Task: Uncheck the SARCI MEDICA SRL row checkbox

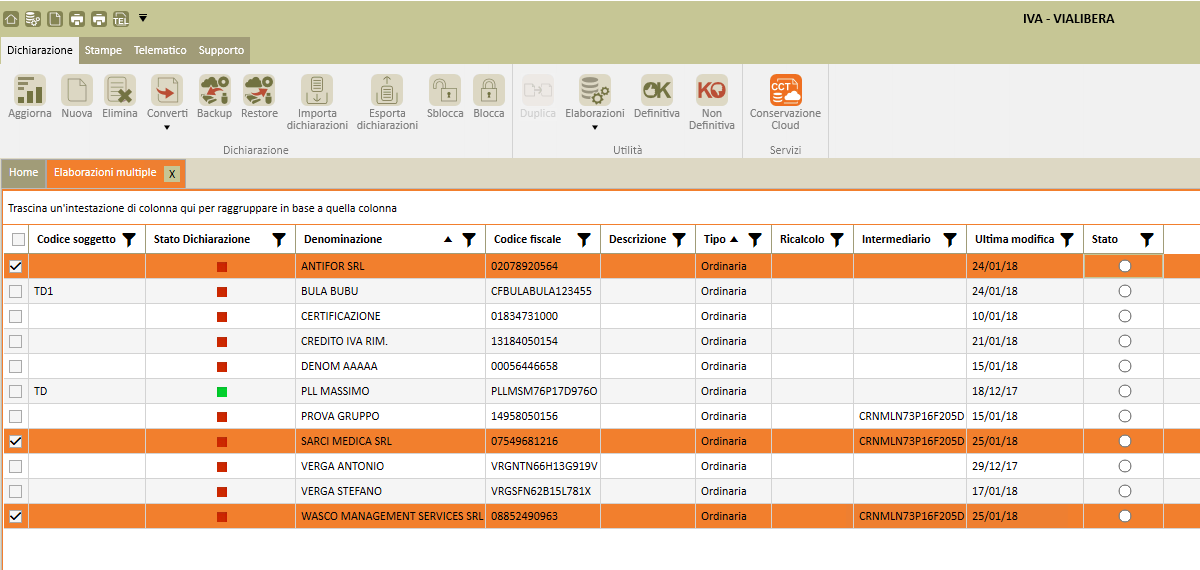Action: [x=15, y=441]
